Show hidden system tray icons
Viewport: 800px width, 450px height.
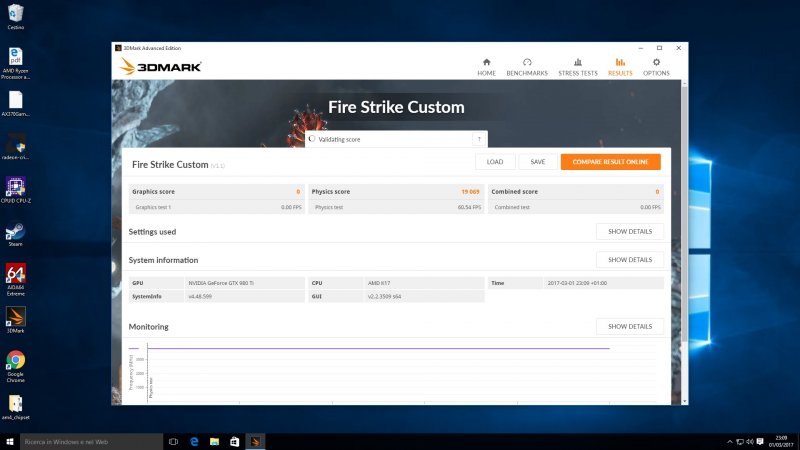point(730,442)
